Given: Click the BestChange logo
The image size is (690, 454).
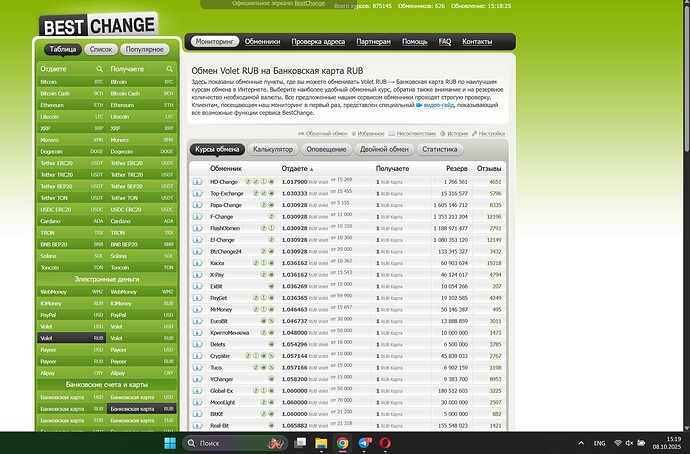Looking at the screenshot, I should [97, 23].
